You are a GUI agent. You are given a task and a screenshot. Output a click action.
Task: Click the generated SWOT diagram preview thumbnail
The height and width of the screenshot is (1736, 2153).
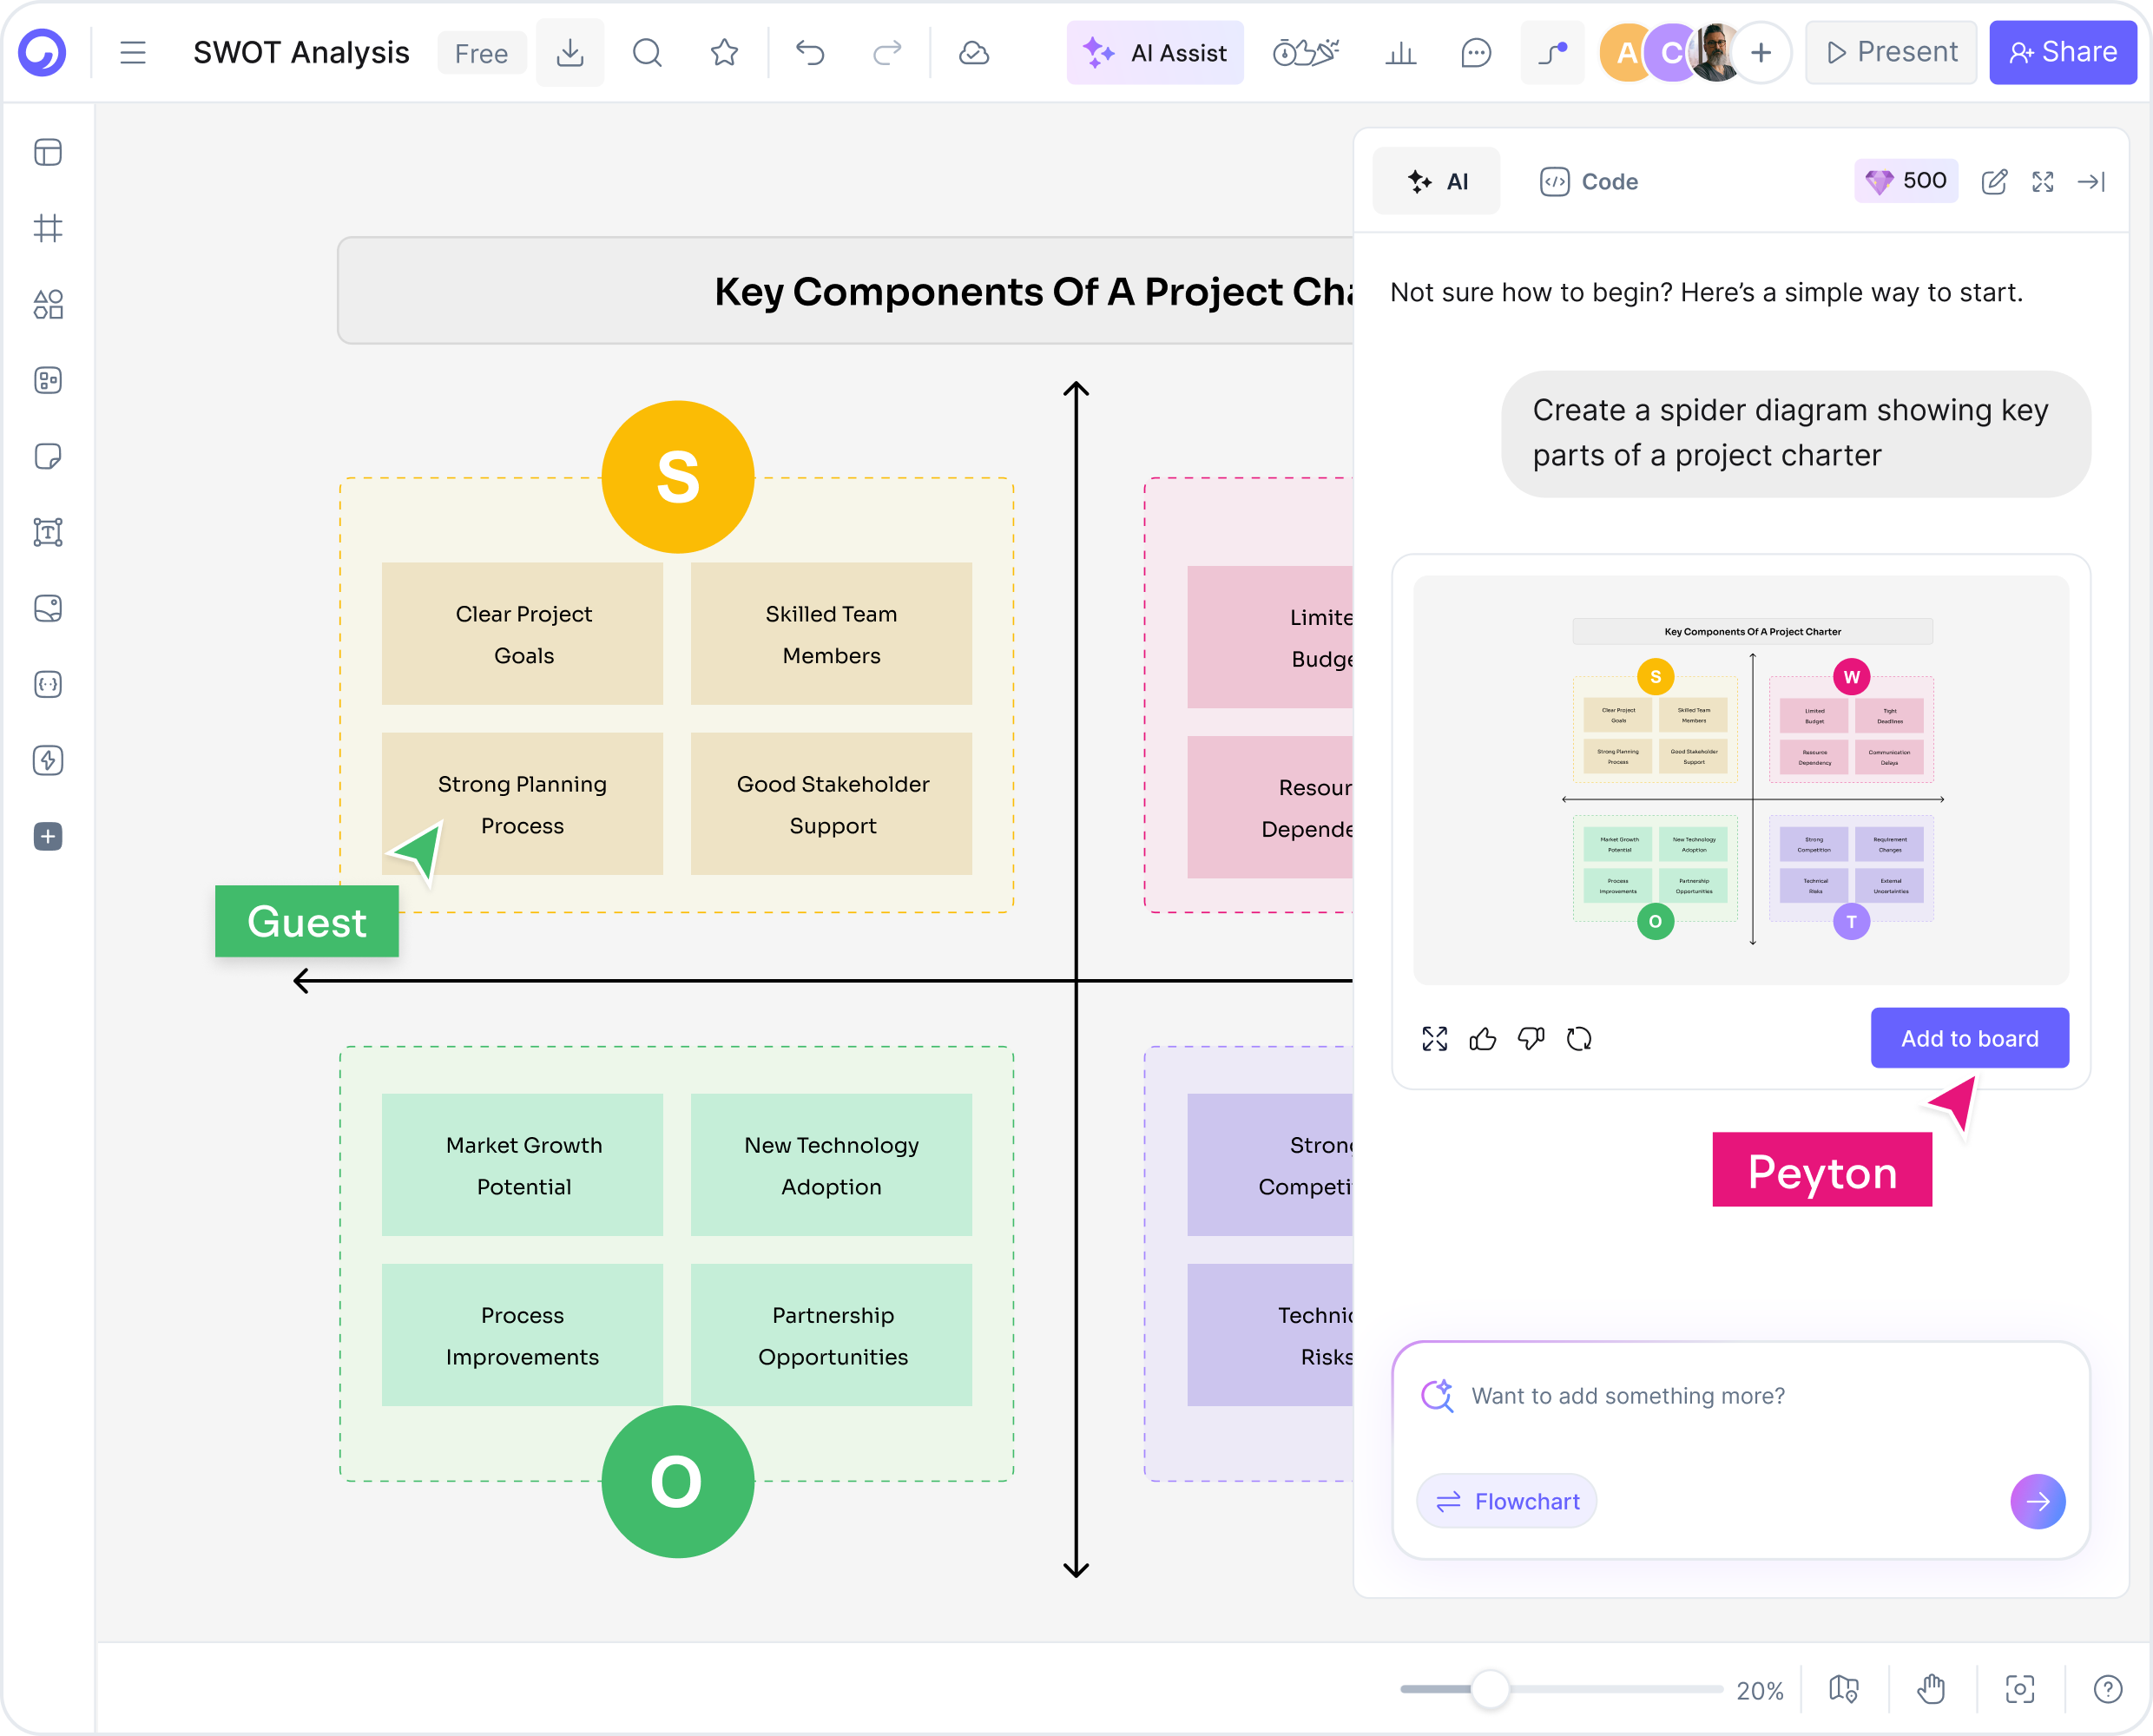[1741, 780]
